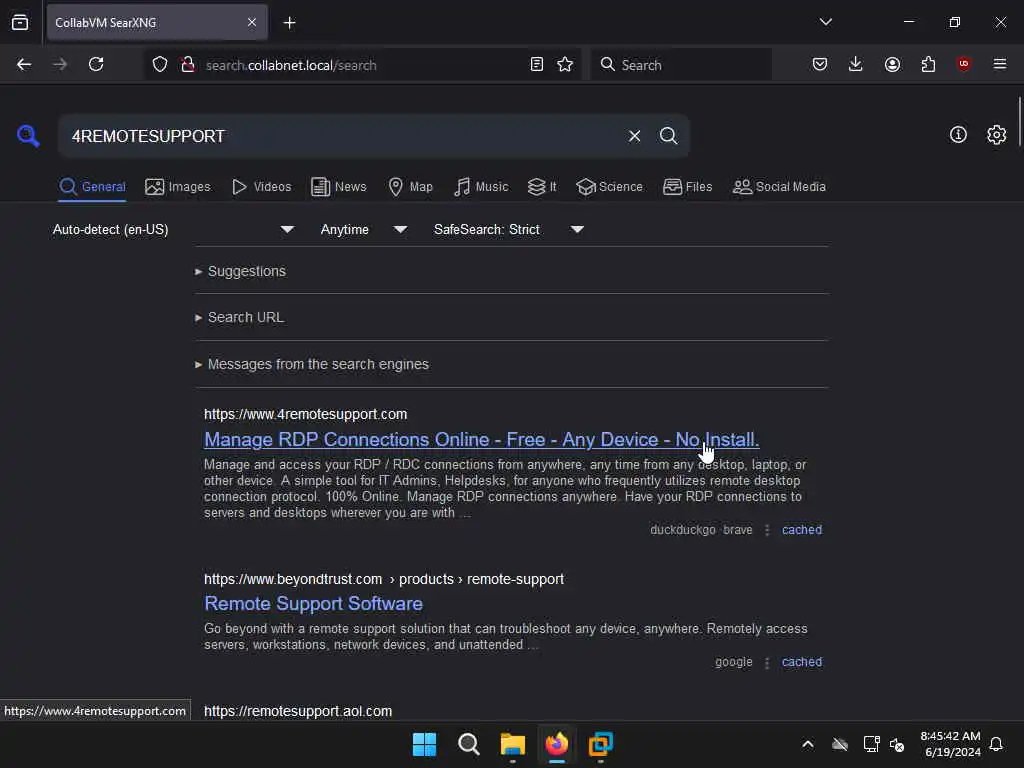Click the SearXNG logo magnifier
The image size is (1024, 768).
(28, 136)
